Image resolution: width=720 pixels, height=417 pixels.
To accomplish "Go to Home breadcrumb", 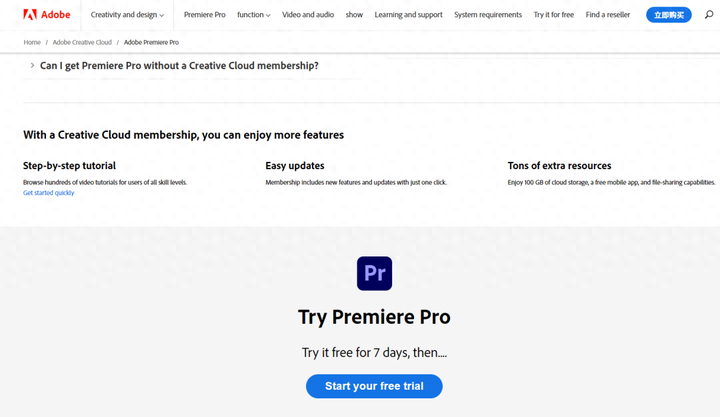I will [32, 42].
